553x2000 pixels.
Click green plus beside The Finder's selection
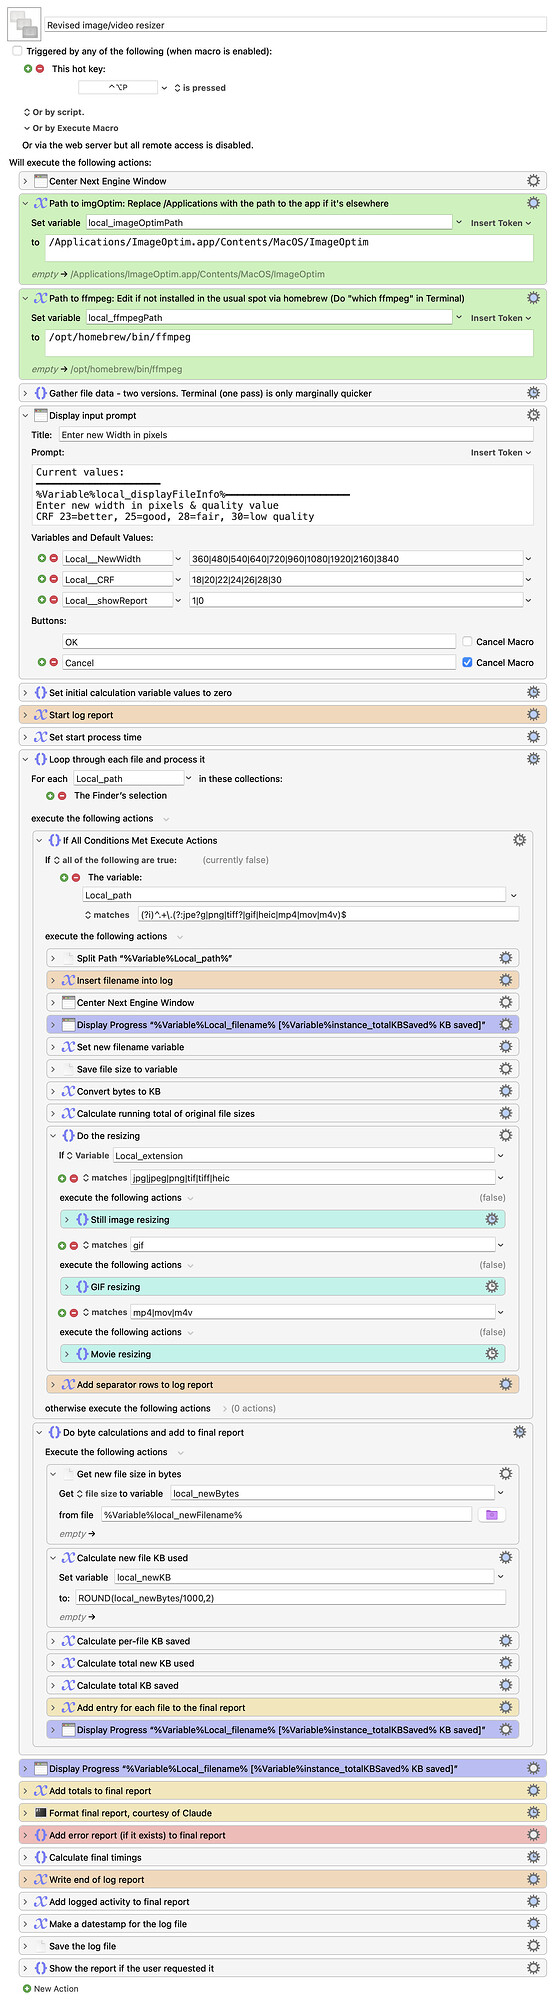click(x=50, y=796)
